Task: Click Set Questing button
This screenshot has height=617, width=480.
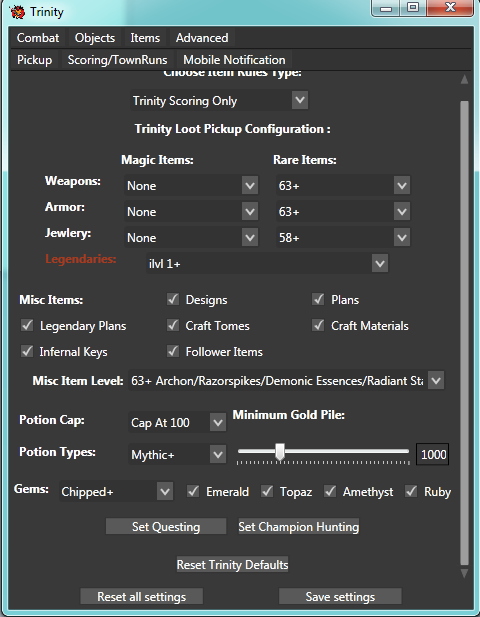Action: click(166, 526)
